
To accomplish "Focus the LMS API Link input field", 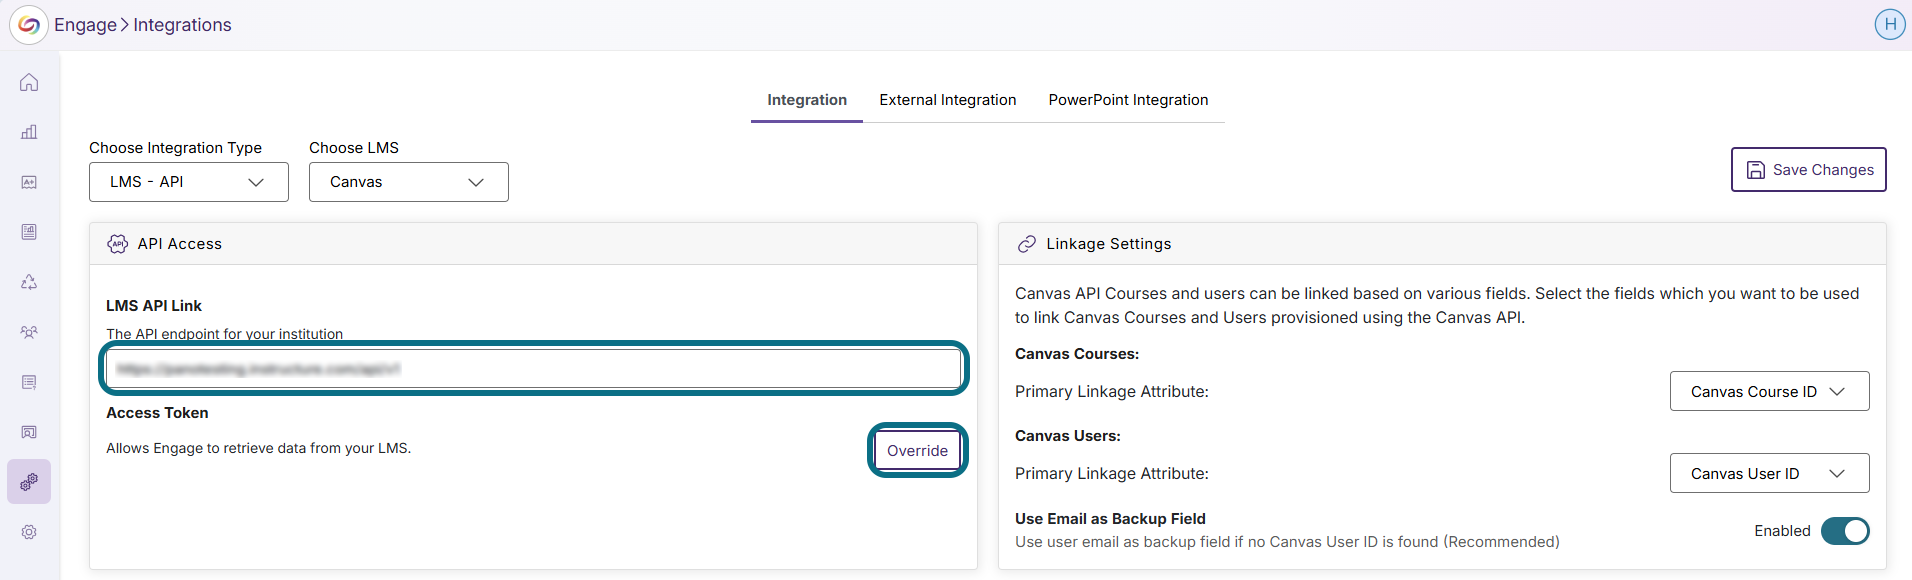I will [x=534, y=369].
